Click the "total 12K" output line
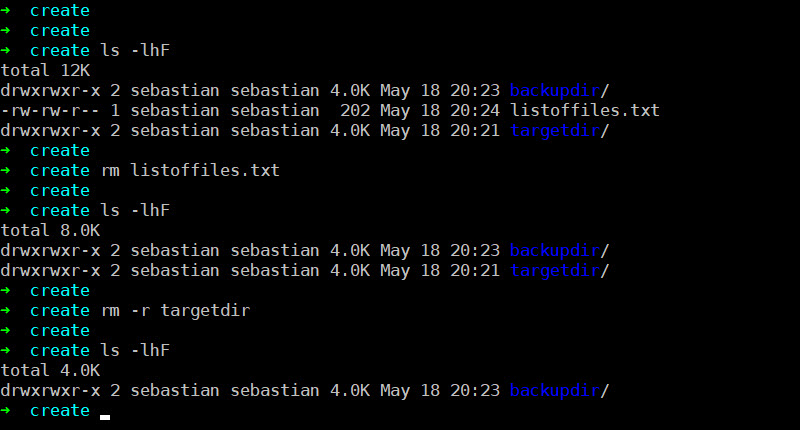Viewport: 800px width, 430px height. (45, 70)
